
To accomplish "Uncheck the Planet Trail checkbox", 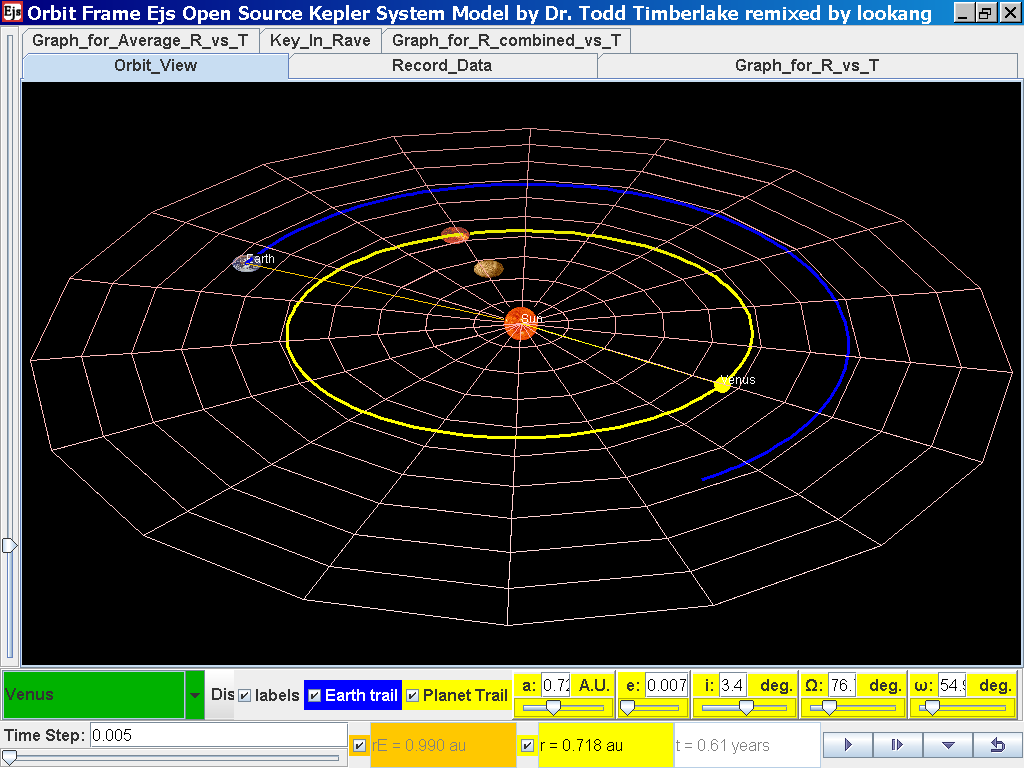I will [x=412, y=695].
